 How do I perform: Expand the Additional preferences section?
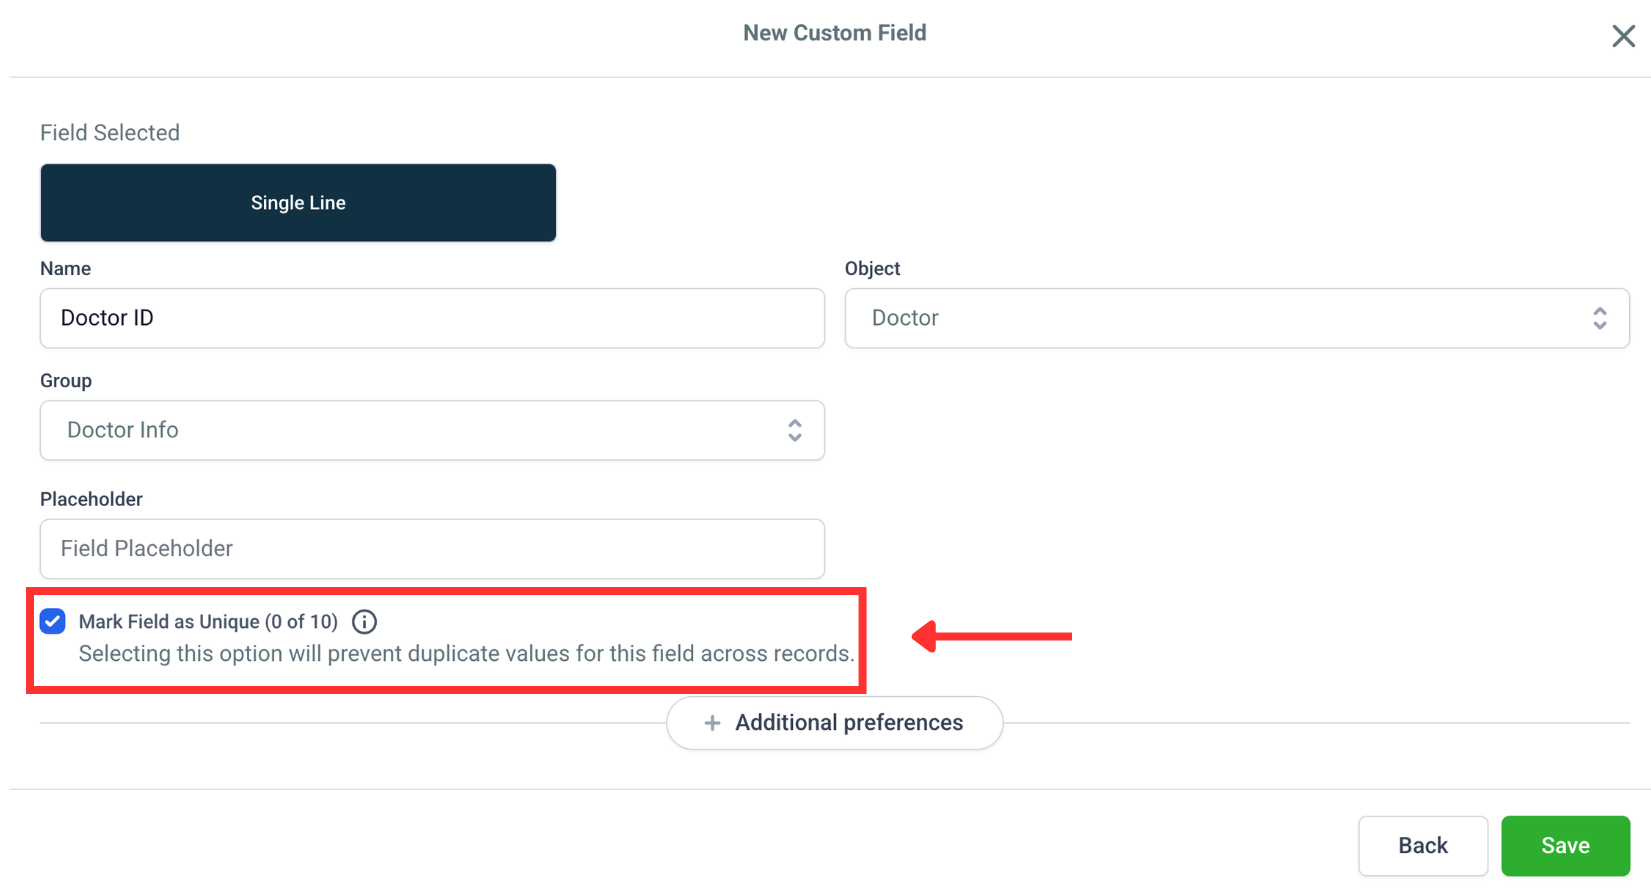click(x=834, y=723)
